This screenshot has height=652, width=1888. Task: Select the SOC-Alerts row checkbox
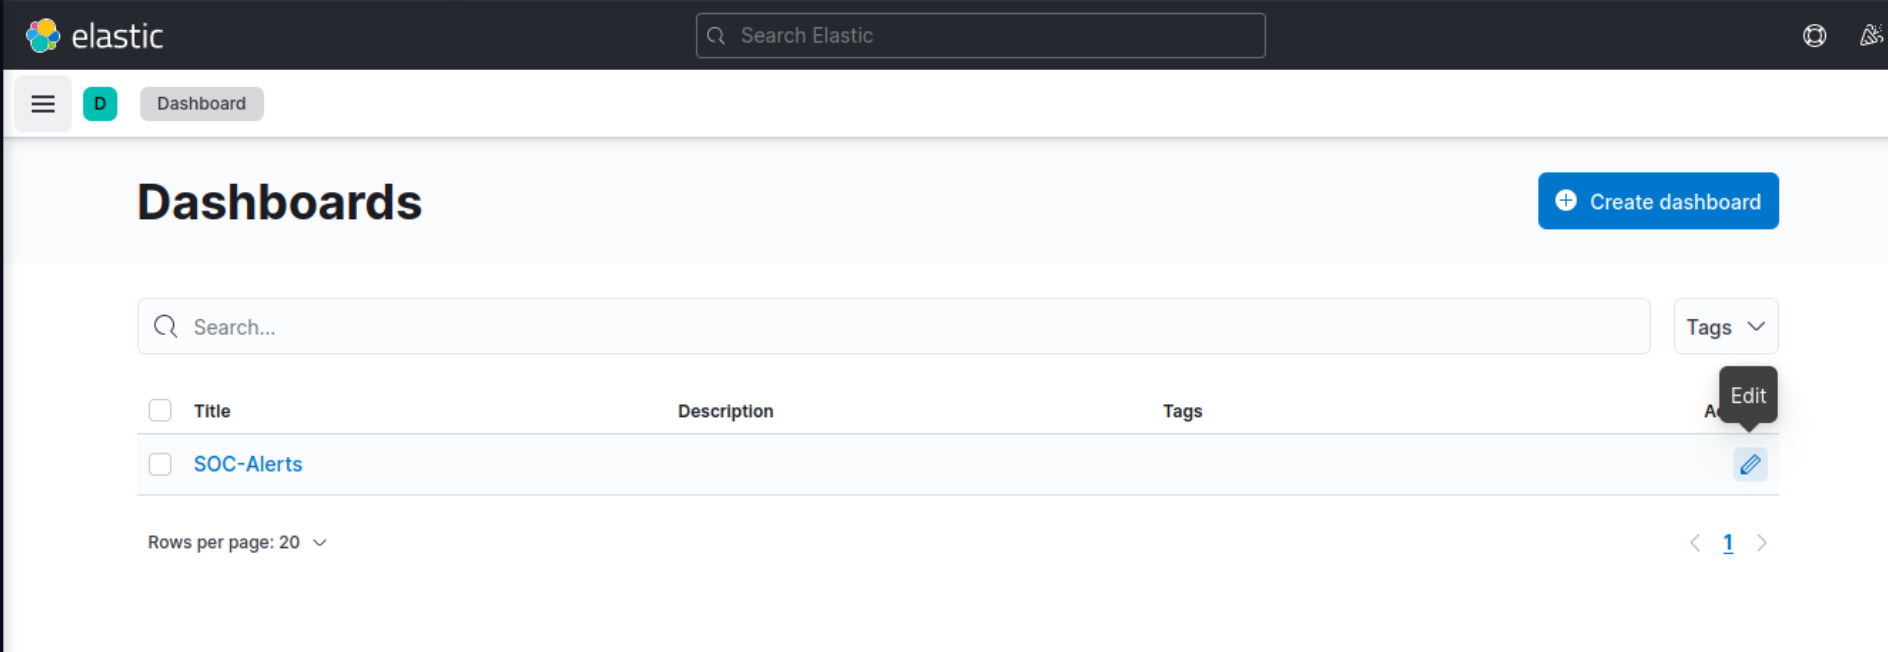[160, 464]
